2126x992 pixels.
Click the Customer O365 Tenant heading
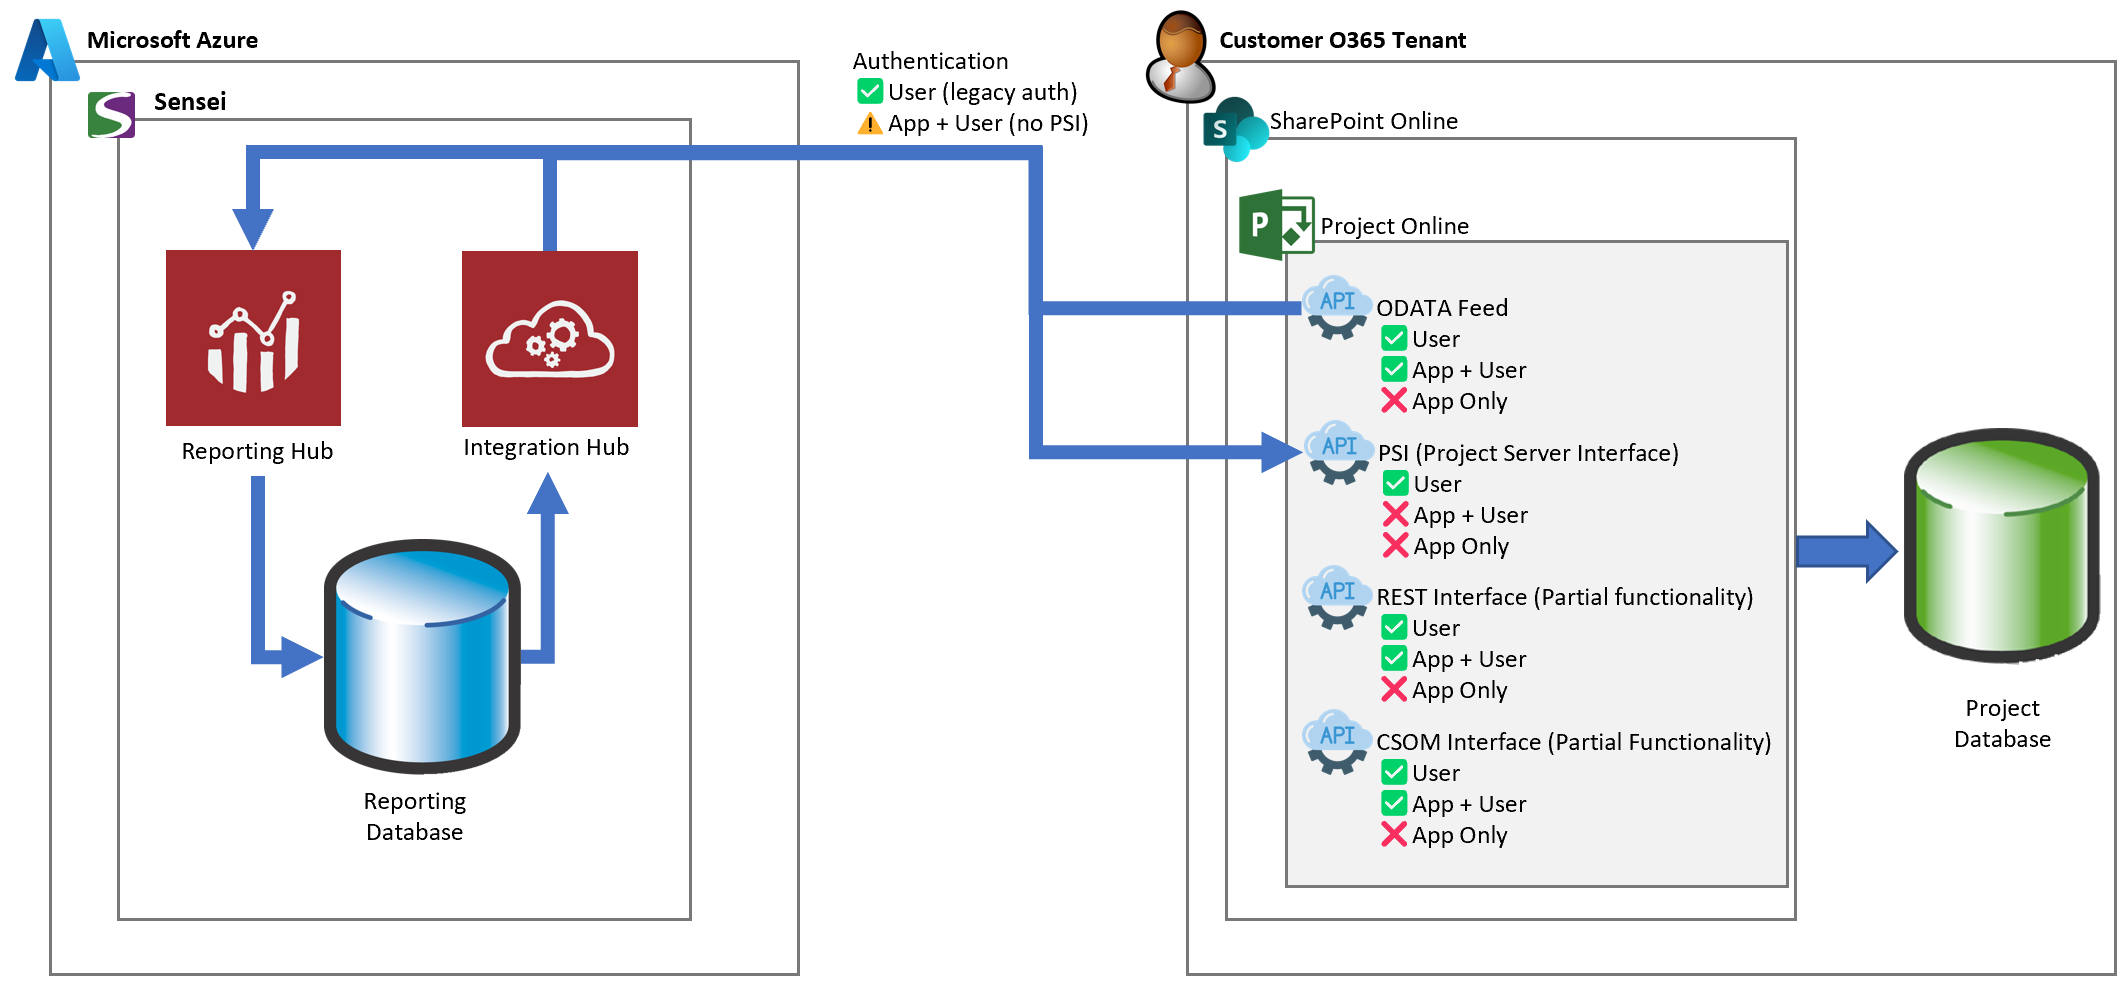pos(1342,40)
